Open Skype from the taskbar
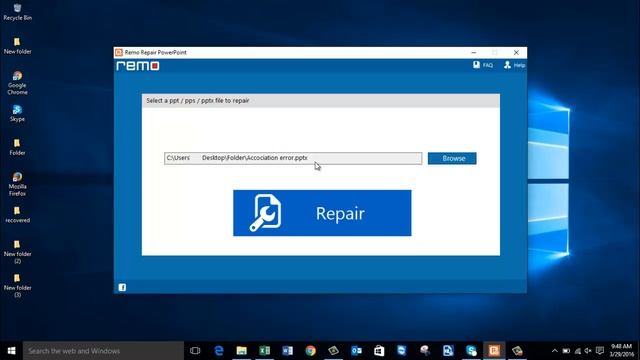Screen dimensions: 640x360 (471, 351)
